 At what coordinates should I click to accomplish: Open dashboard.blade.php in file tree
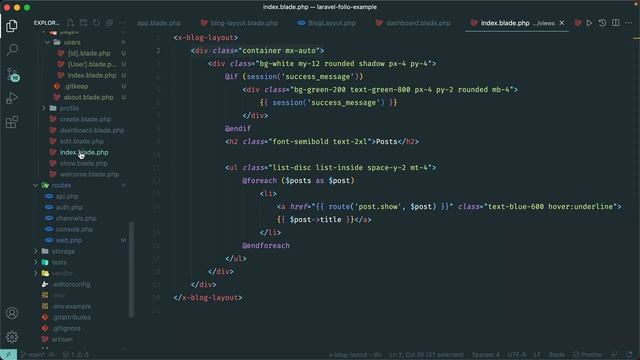click(x=92, y=130)
